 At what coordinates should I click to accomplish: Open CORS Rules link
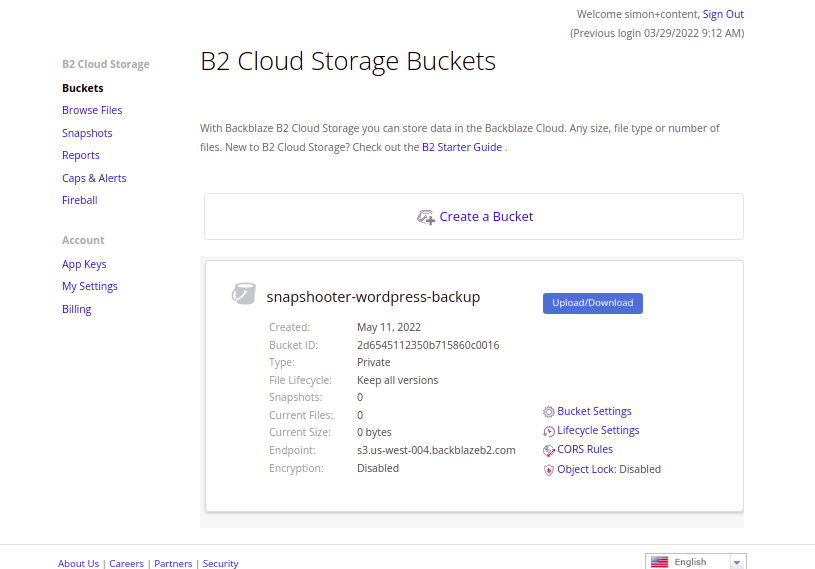point(585,449)
